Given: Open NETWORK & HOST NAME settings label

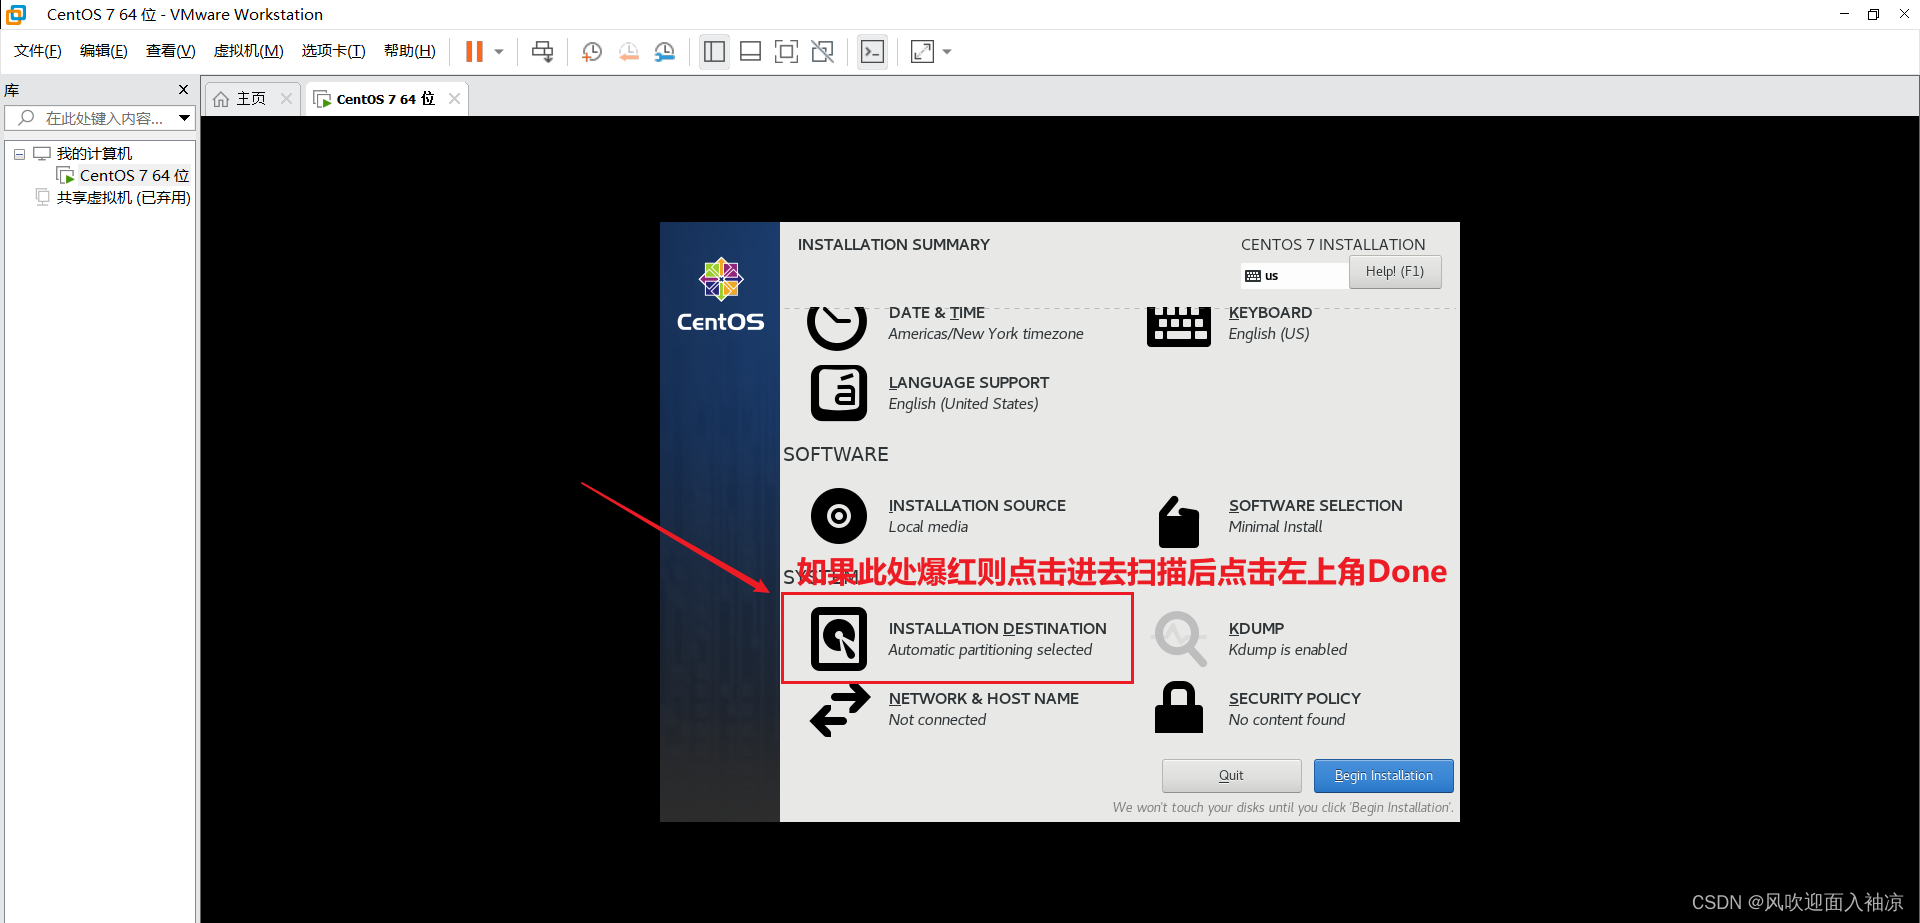Looking at the screenshot, I should click(x=983, y=709).
